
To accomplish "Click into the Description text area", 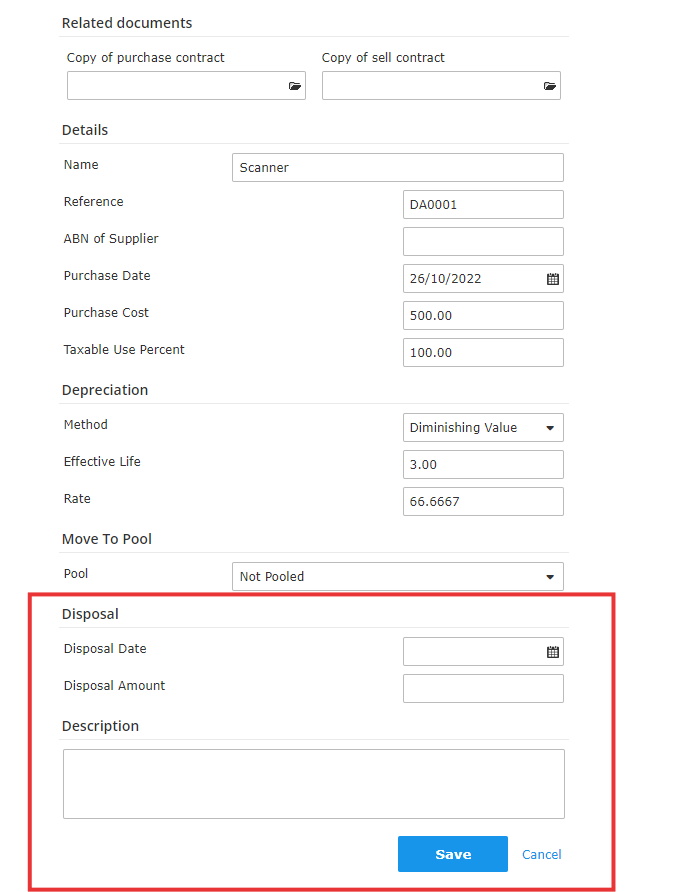I will [x=314, y=784].
